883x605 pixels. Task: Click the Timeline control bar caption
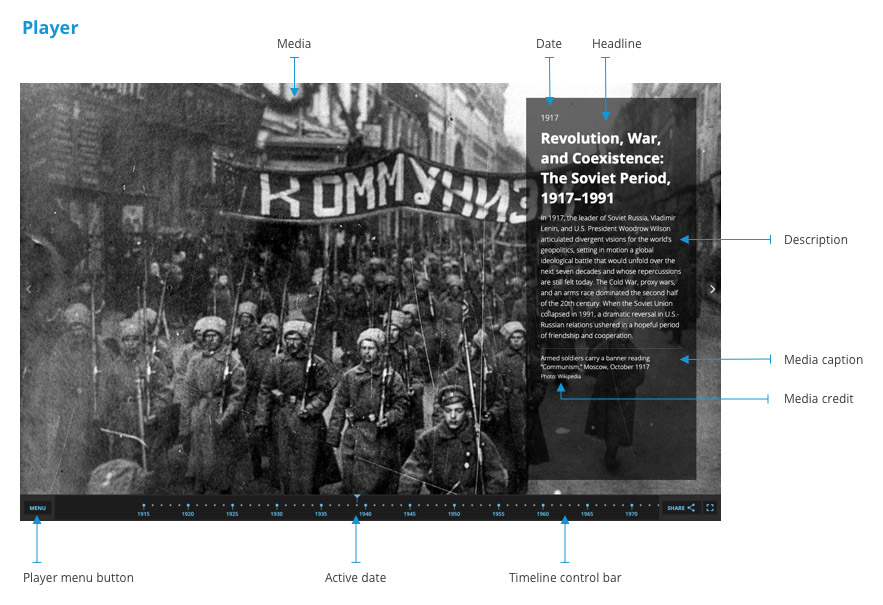coord(565,577)
